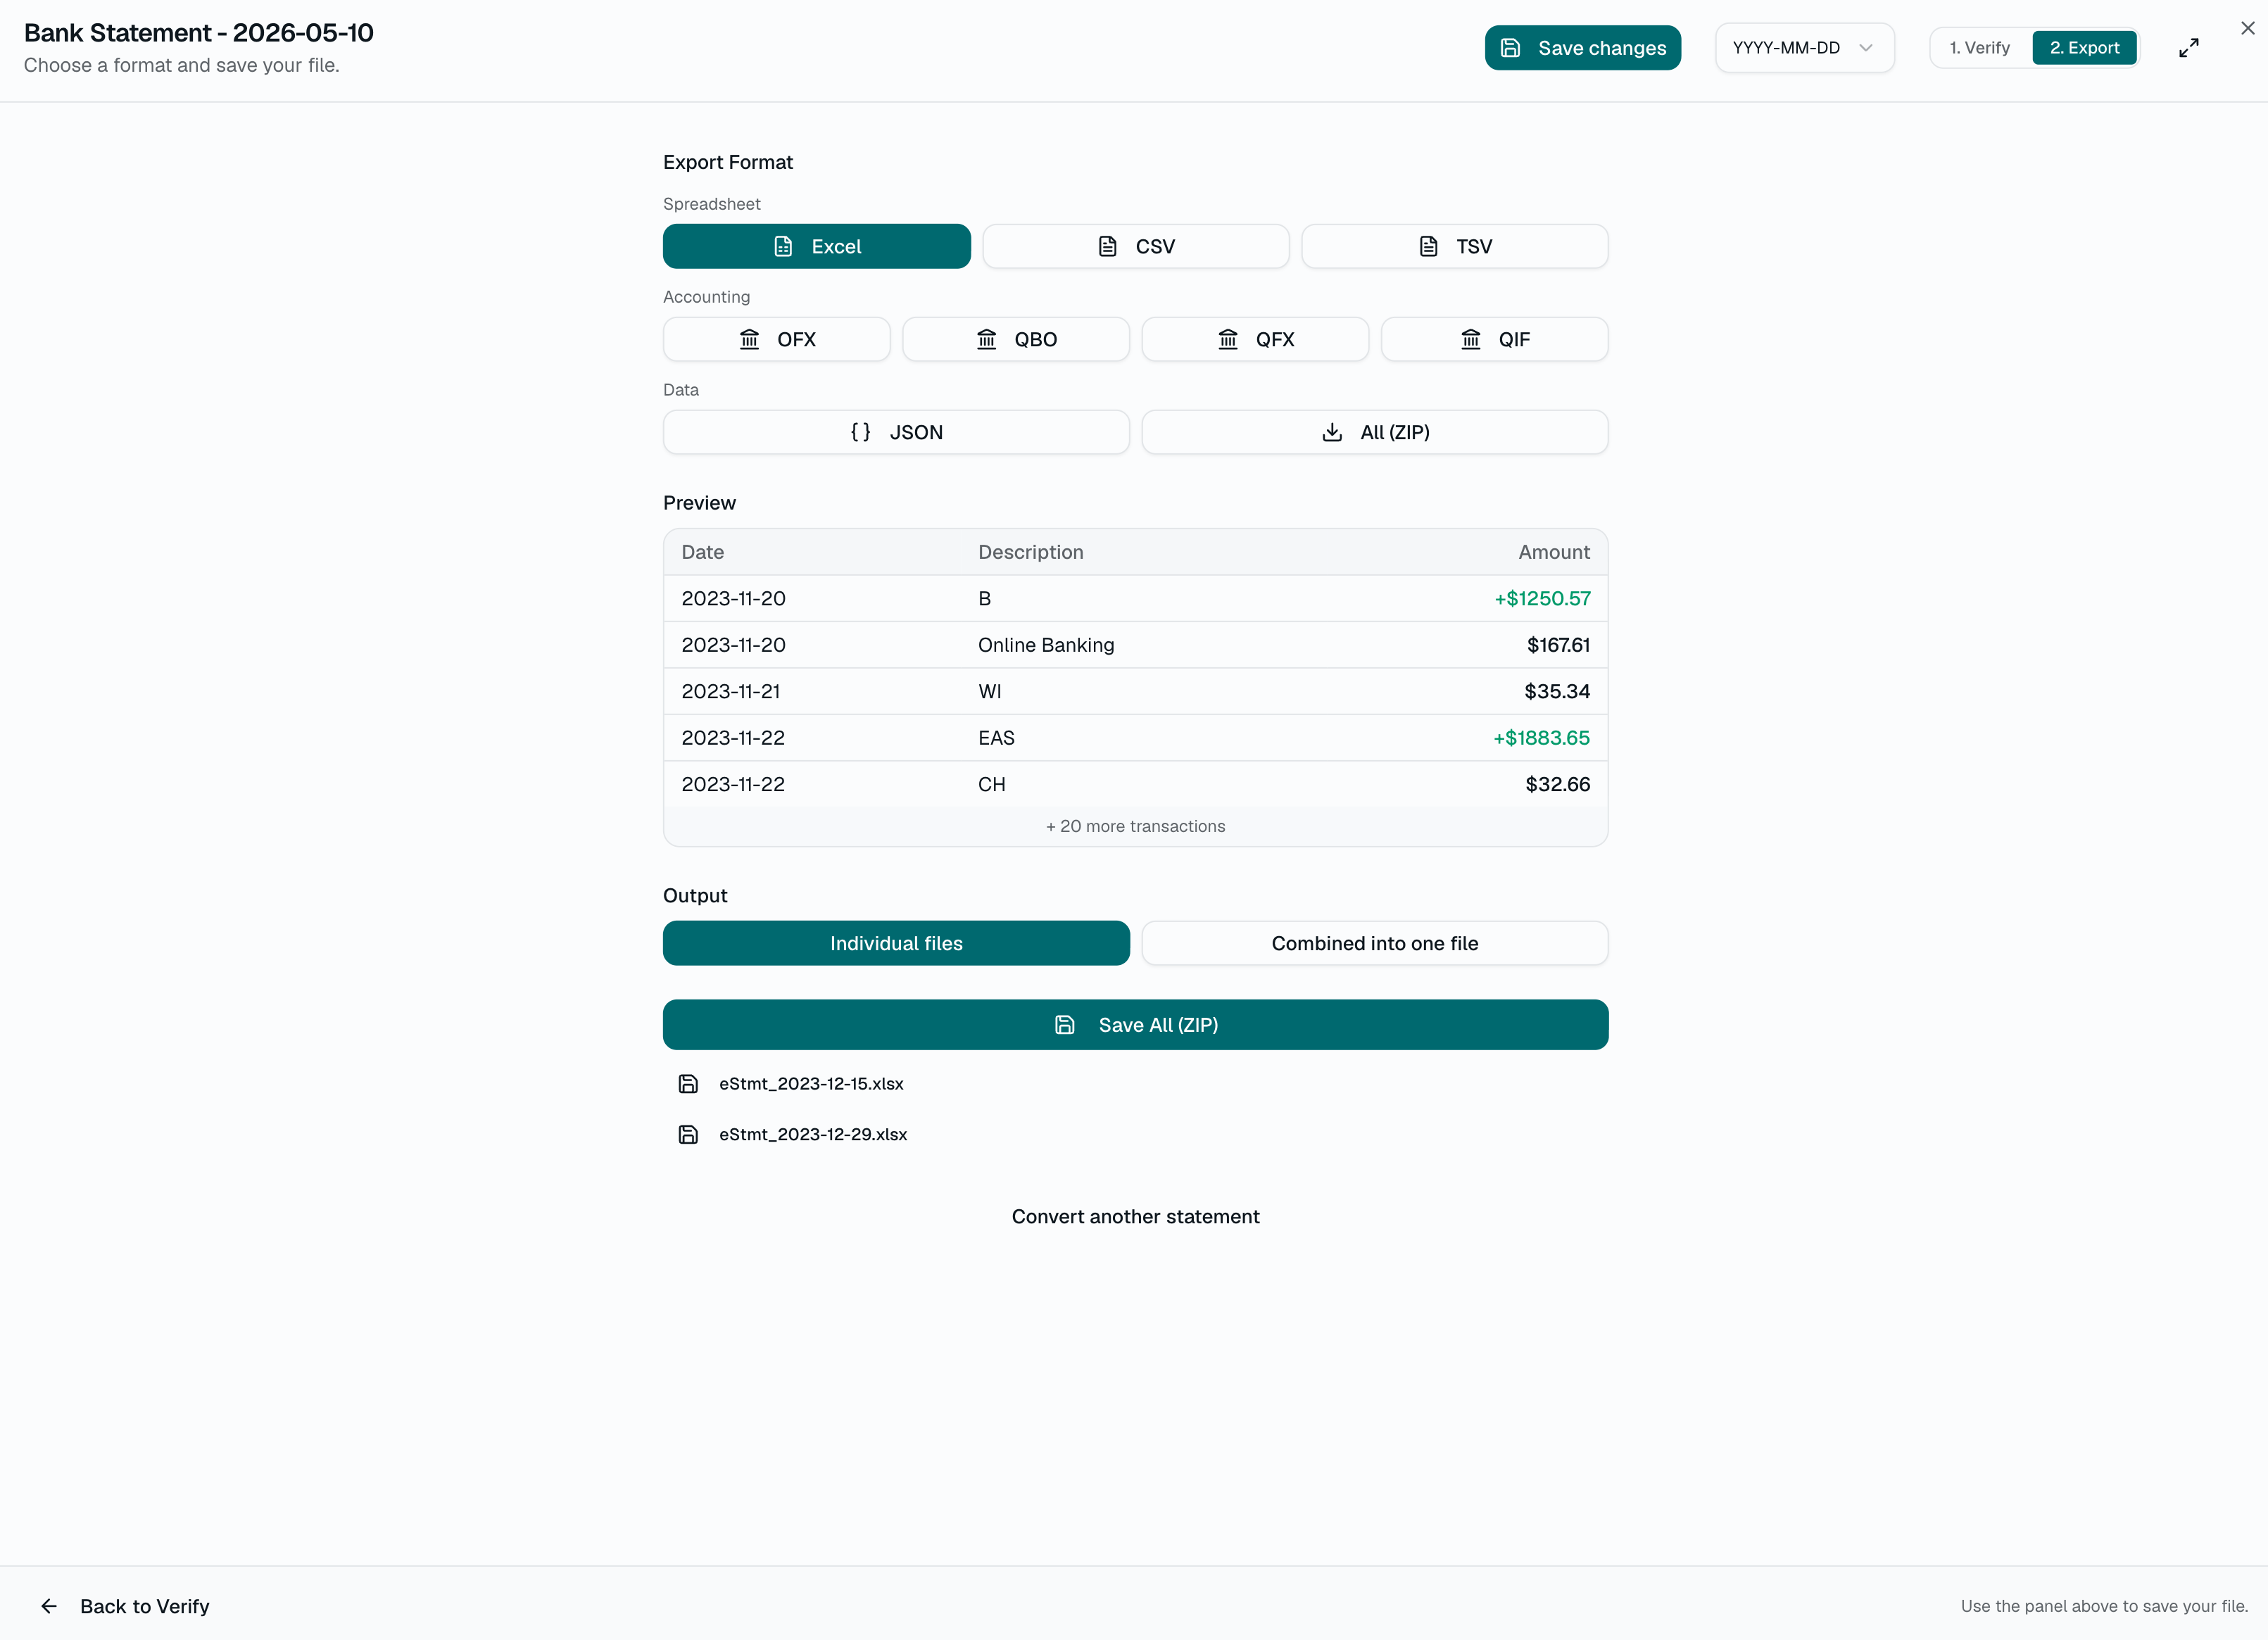Click the WI description cell
The width and height of the screenshot is (2268, 1640).
(989, 691)
